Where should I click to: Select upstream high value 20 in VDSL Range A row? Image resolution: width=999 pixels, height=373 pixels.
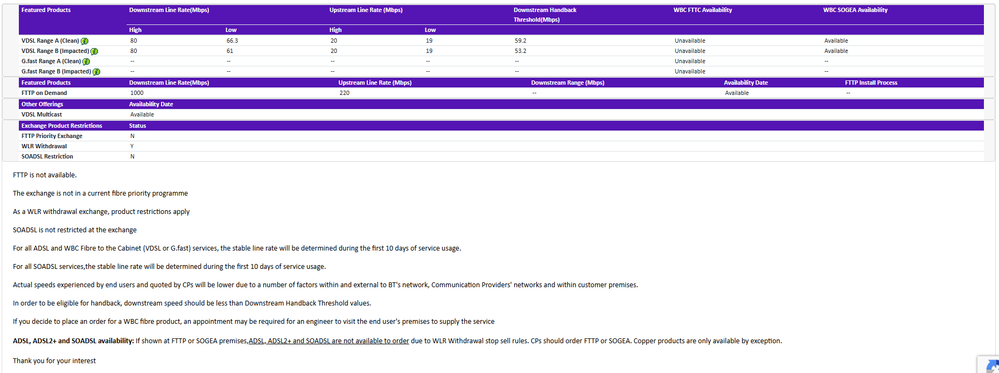(334, 41)
